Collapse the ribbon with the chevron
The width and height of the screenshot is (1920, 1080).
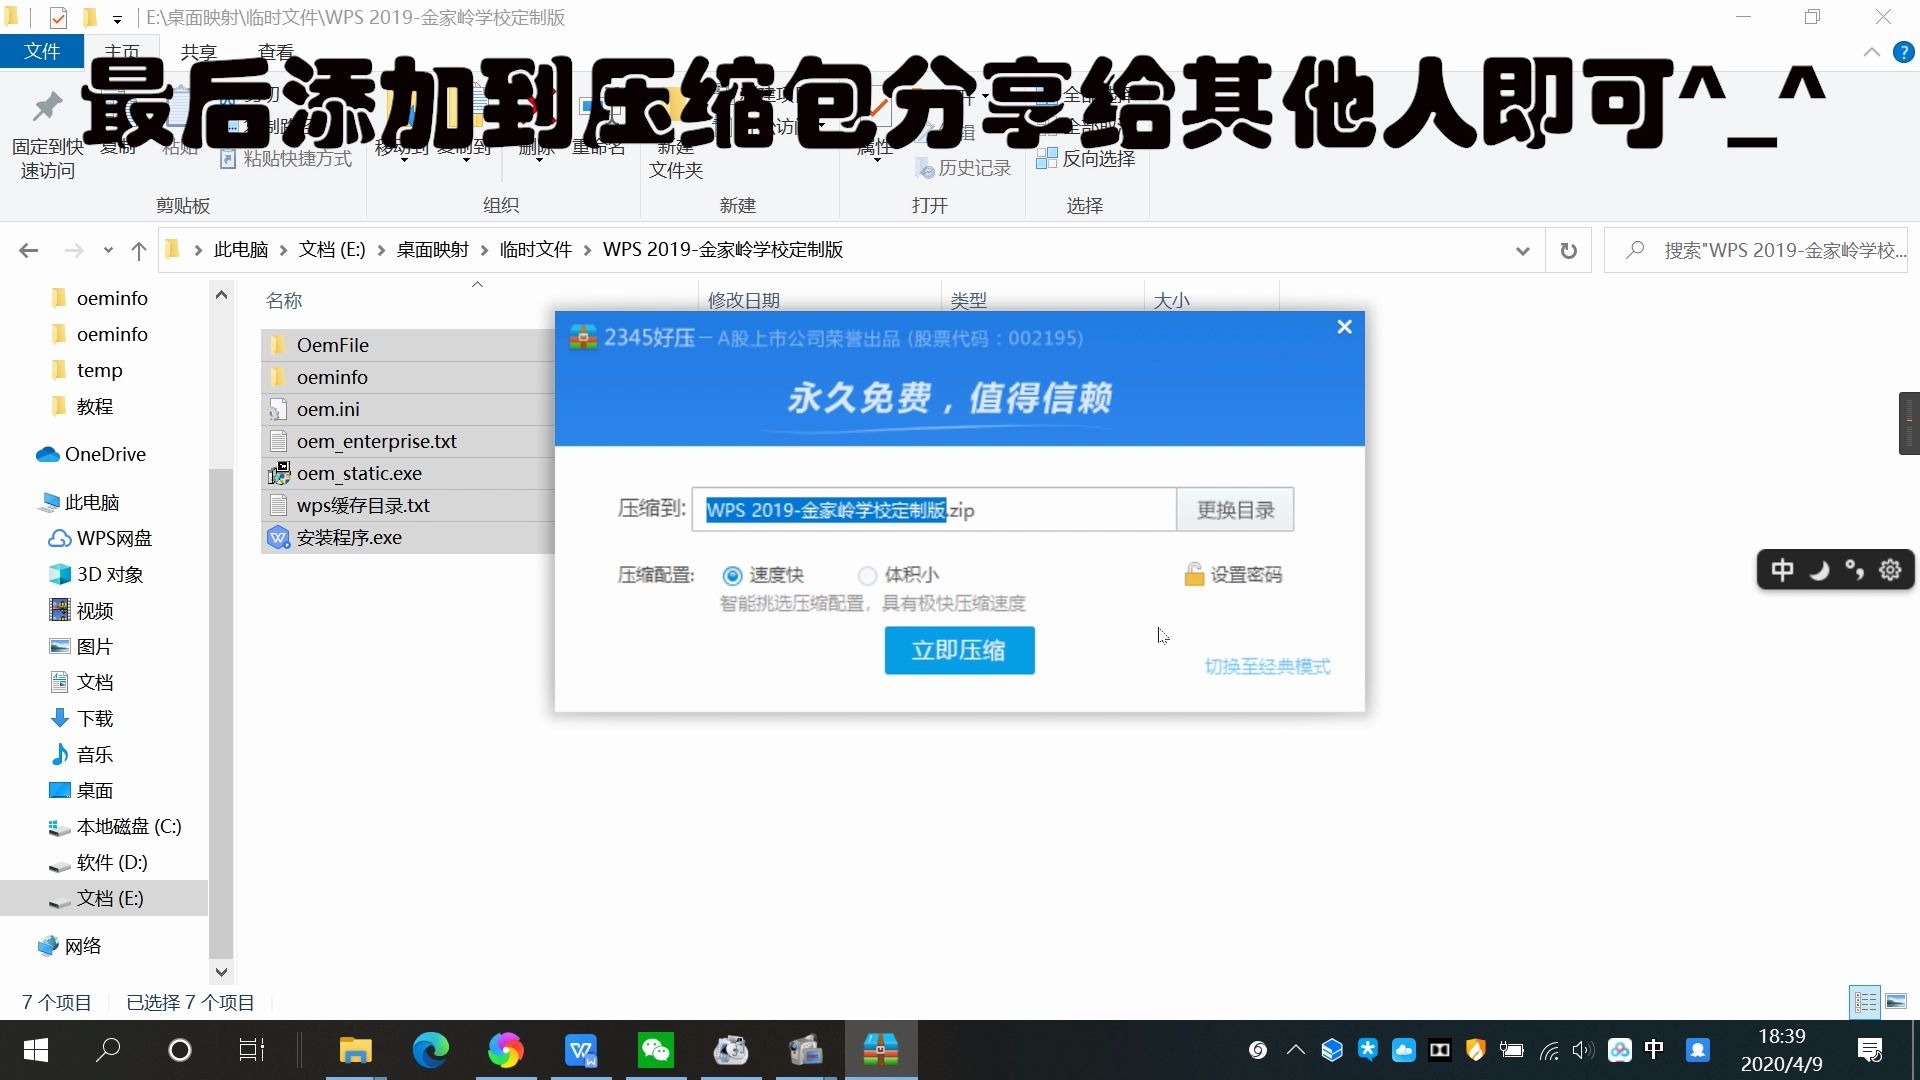tap(1871, 52)
